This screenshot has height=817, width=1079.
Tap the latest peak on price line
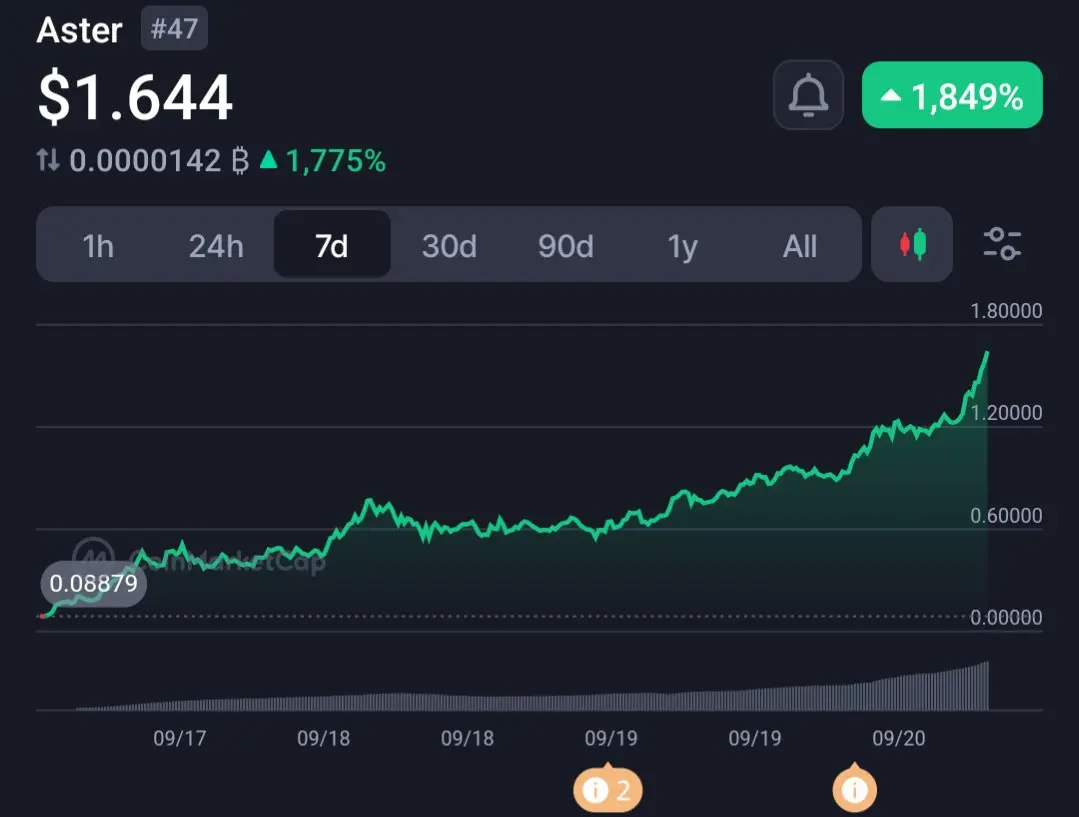click(987, 353)
